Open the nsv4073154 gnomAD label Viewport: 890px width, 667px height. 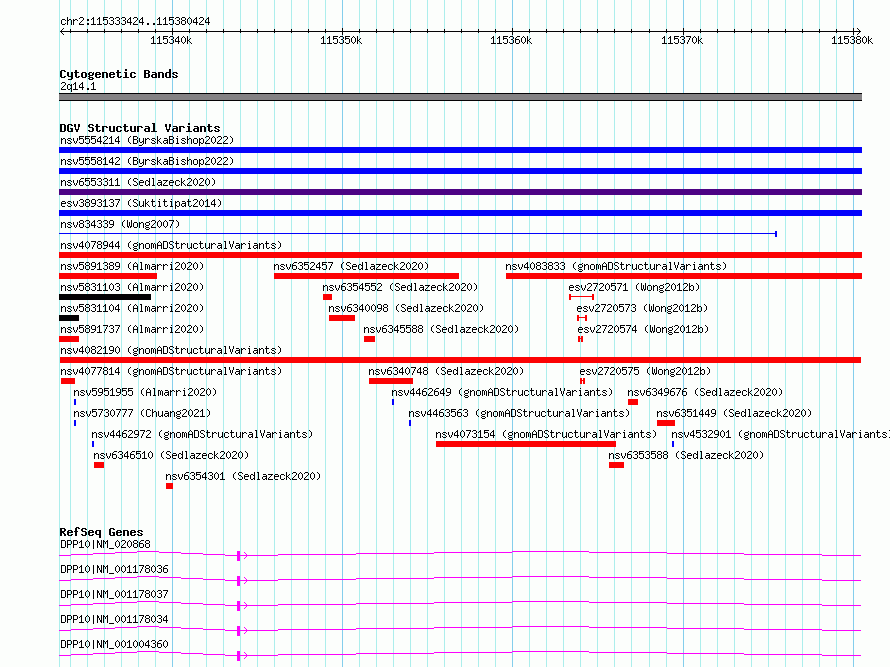coord(546,434)
